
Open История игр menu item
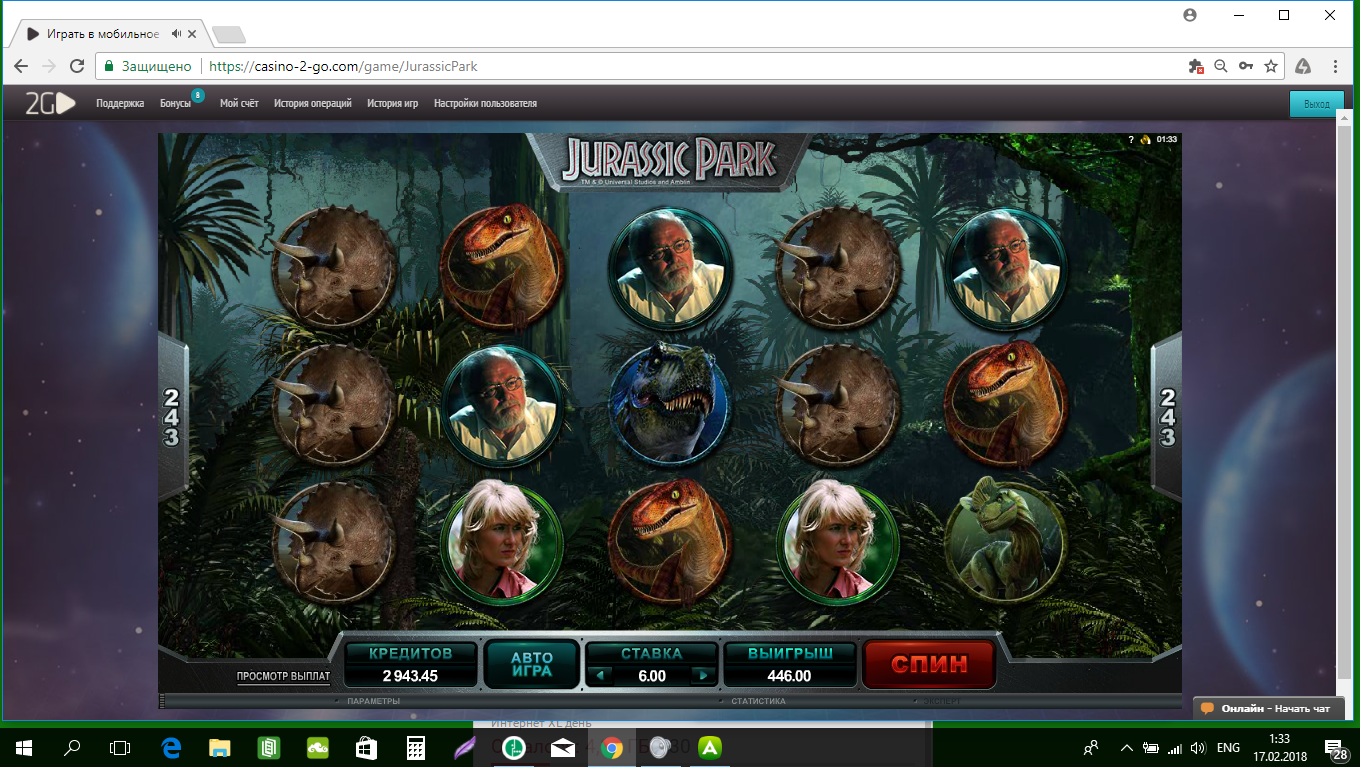point(392,103)
